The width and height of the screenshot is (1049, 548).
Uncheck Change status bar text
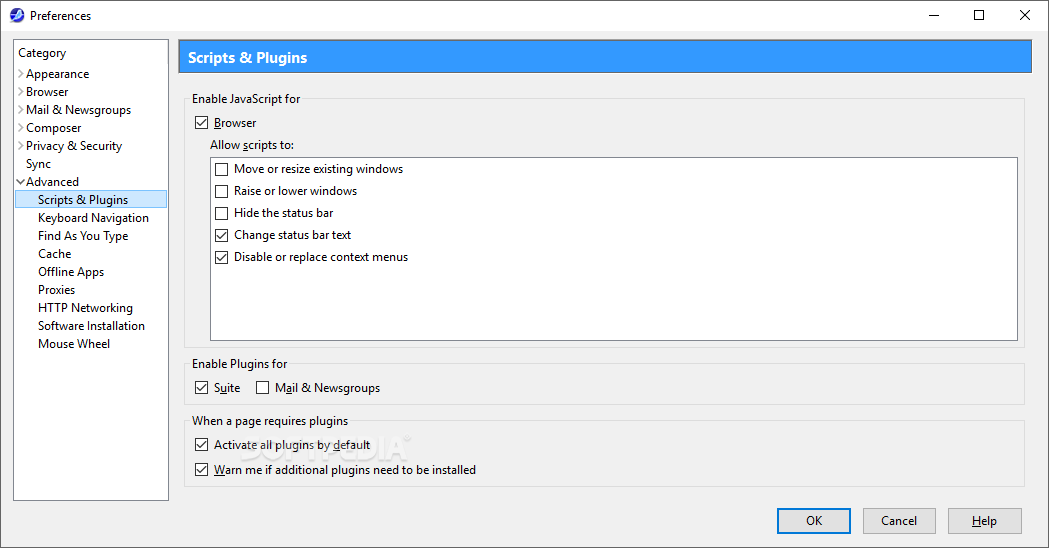tap(221, 236)
